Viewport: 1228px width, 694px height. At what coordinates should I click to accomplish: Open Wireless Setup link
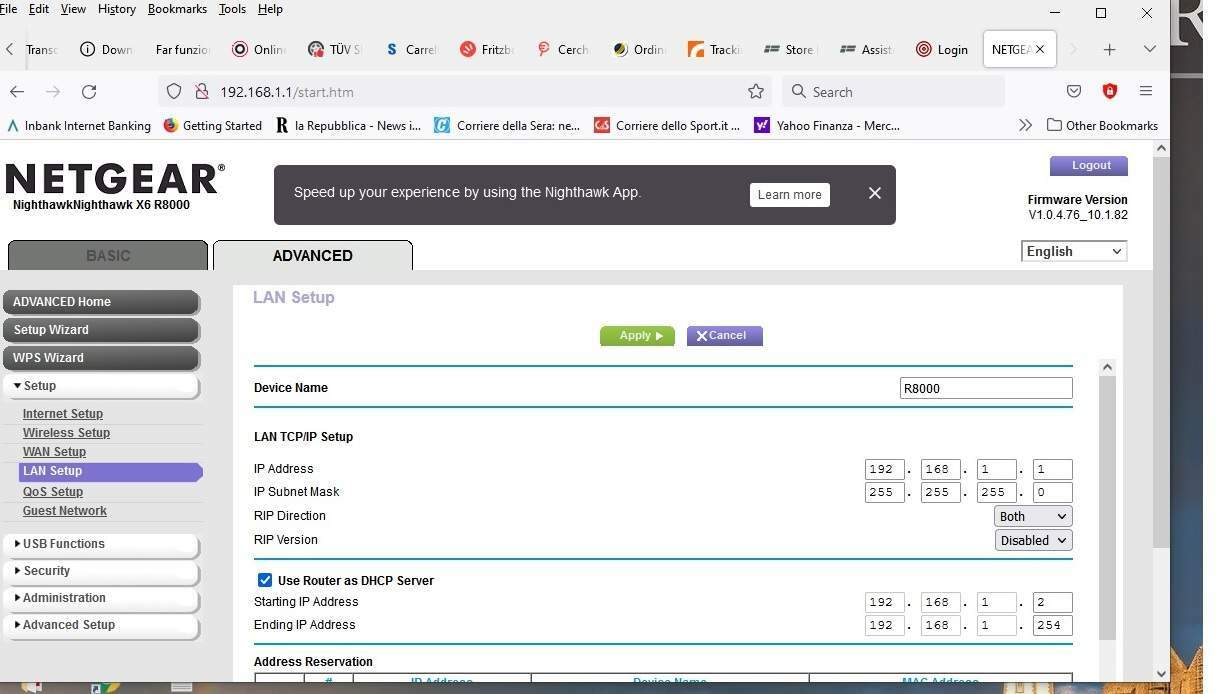tap(66, 433)
